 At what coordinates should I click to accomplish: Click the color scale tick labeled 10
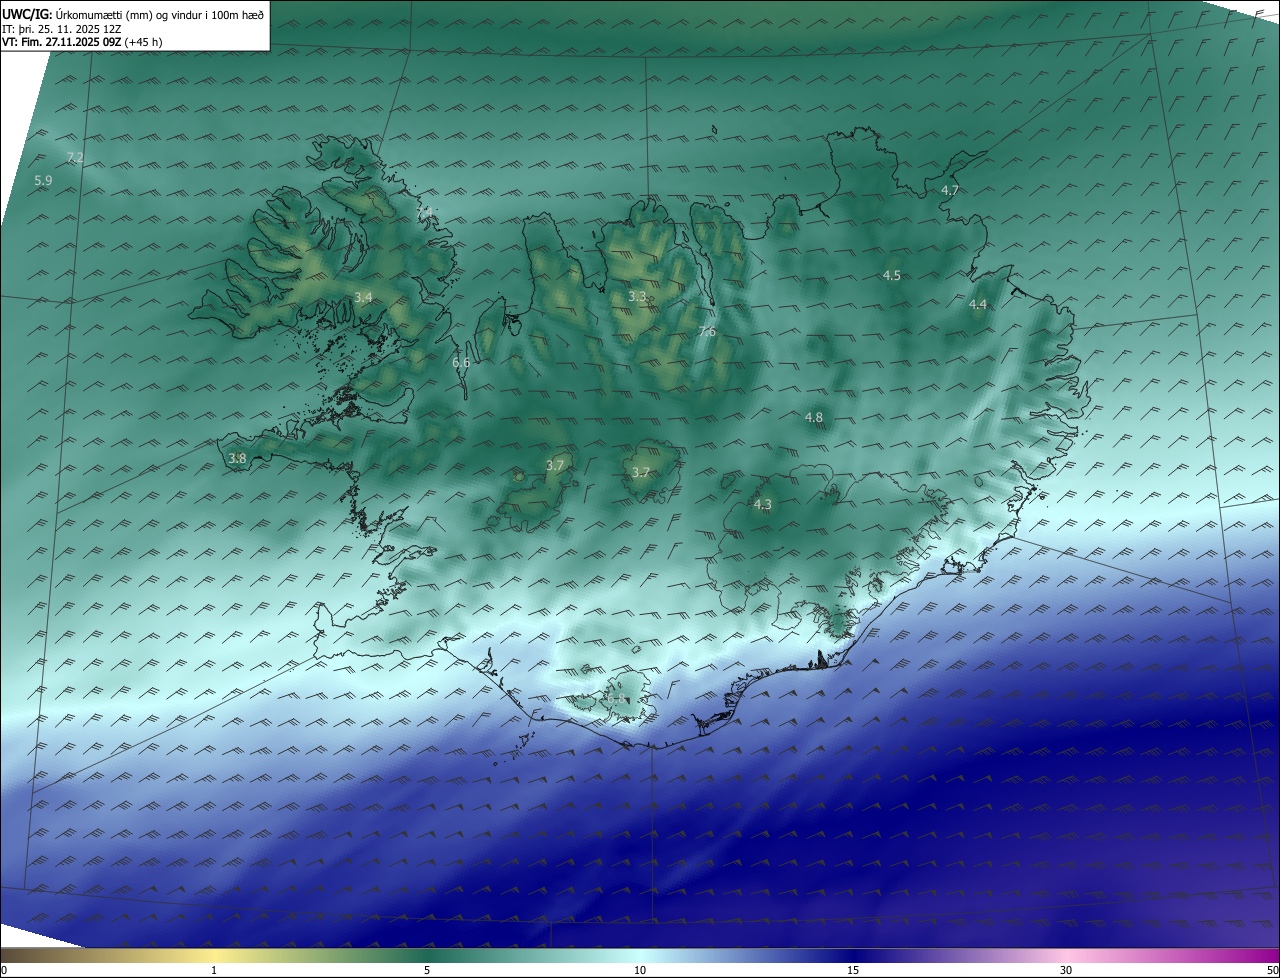click(x=640, y=970)
